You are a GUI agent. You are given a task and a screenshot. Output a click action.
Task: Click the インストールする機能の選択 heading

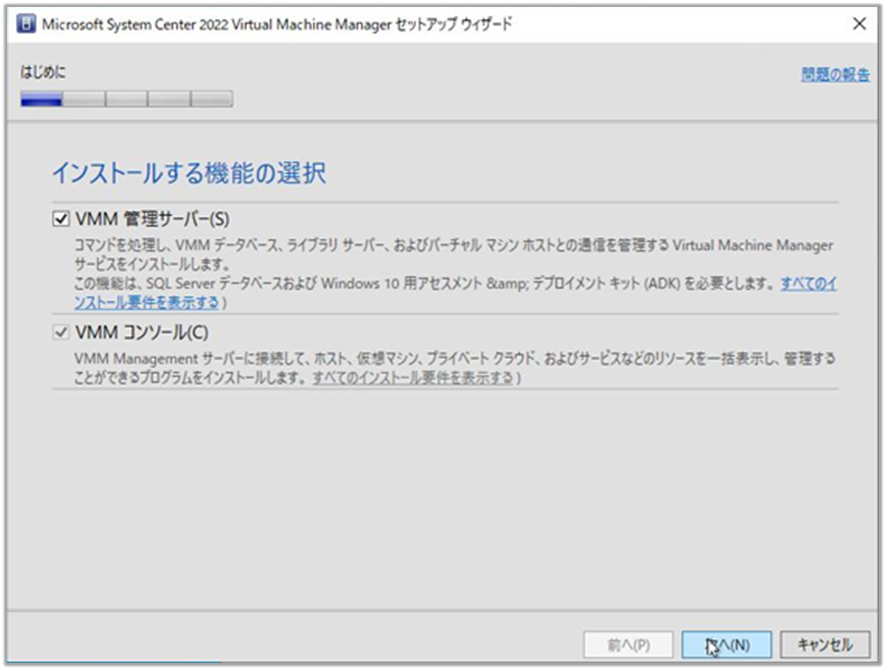189,172
